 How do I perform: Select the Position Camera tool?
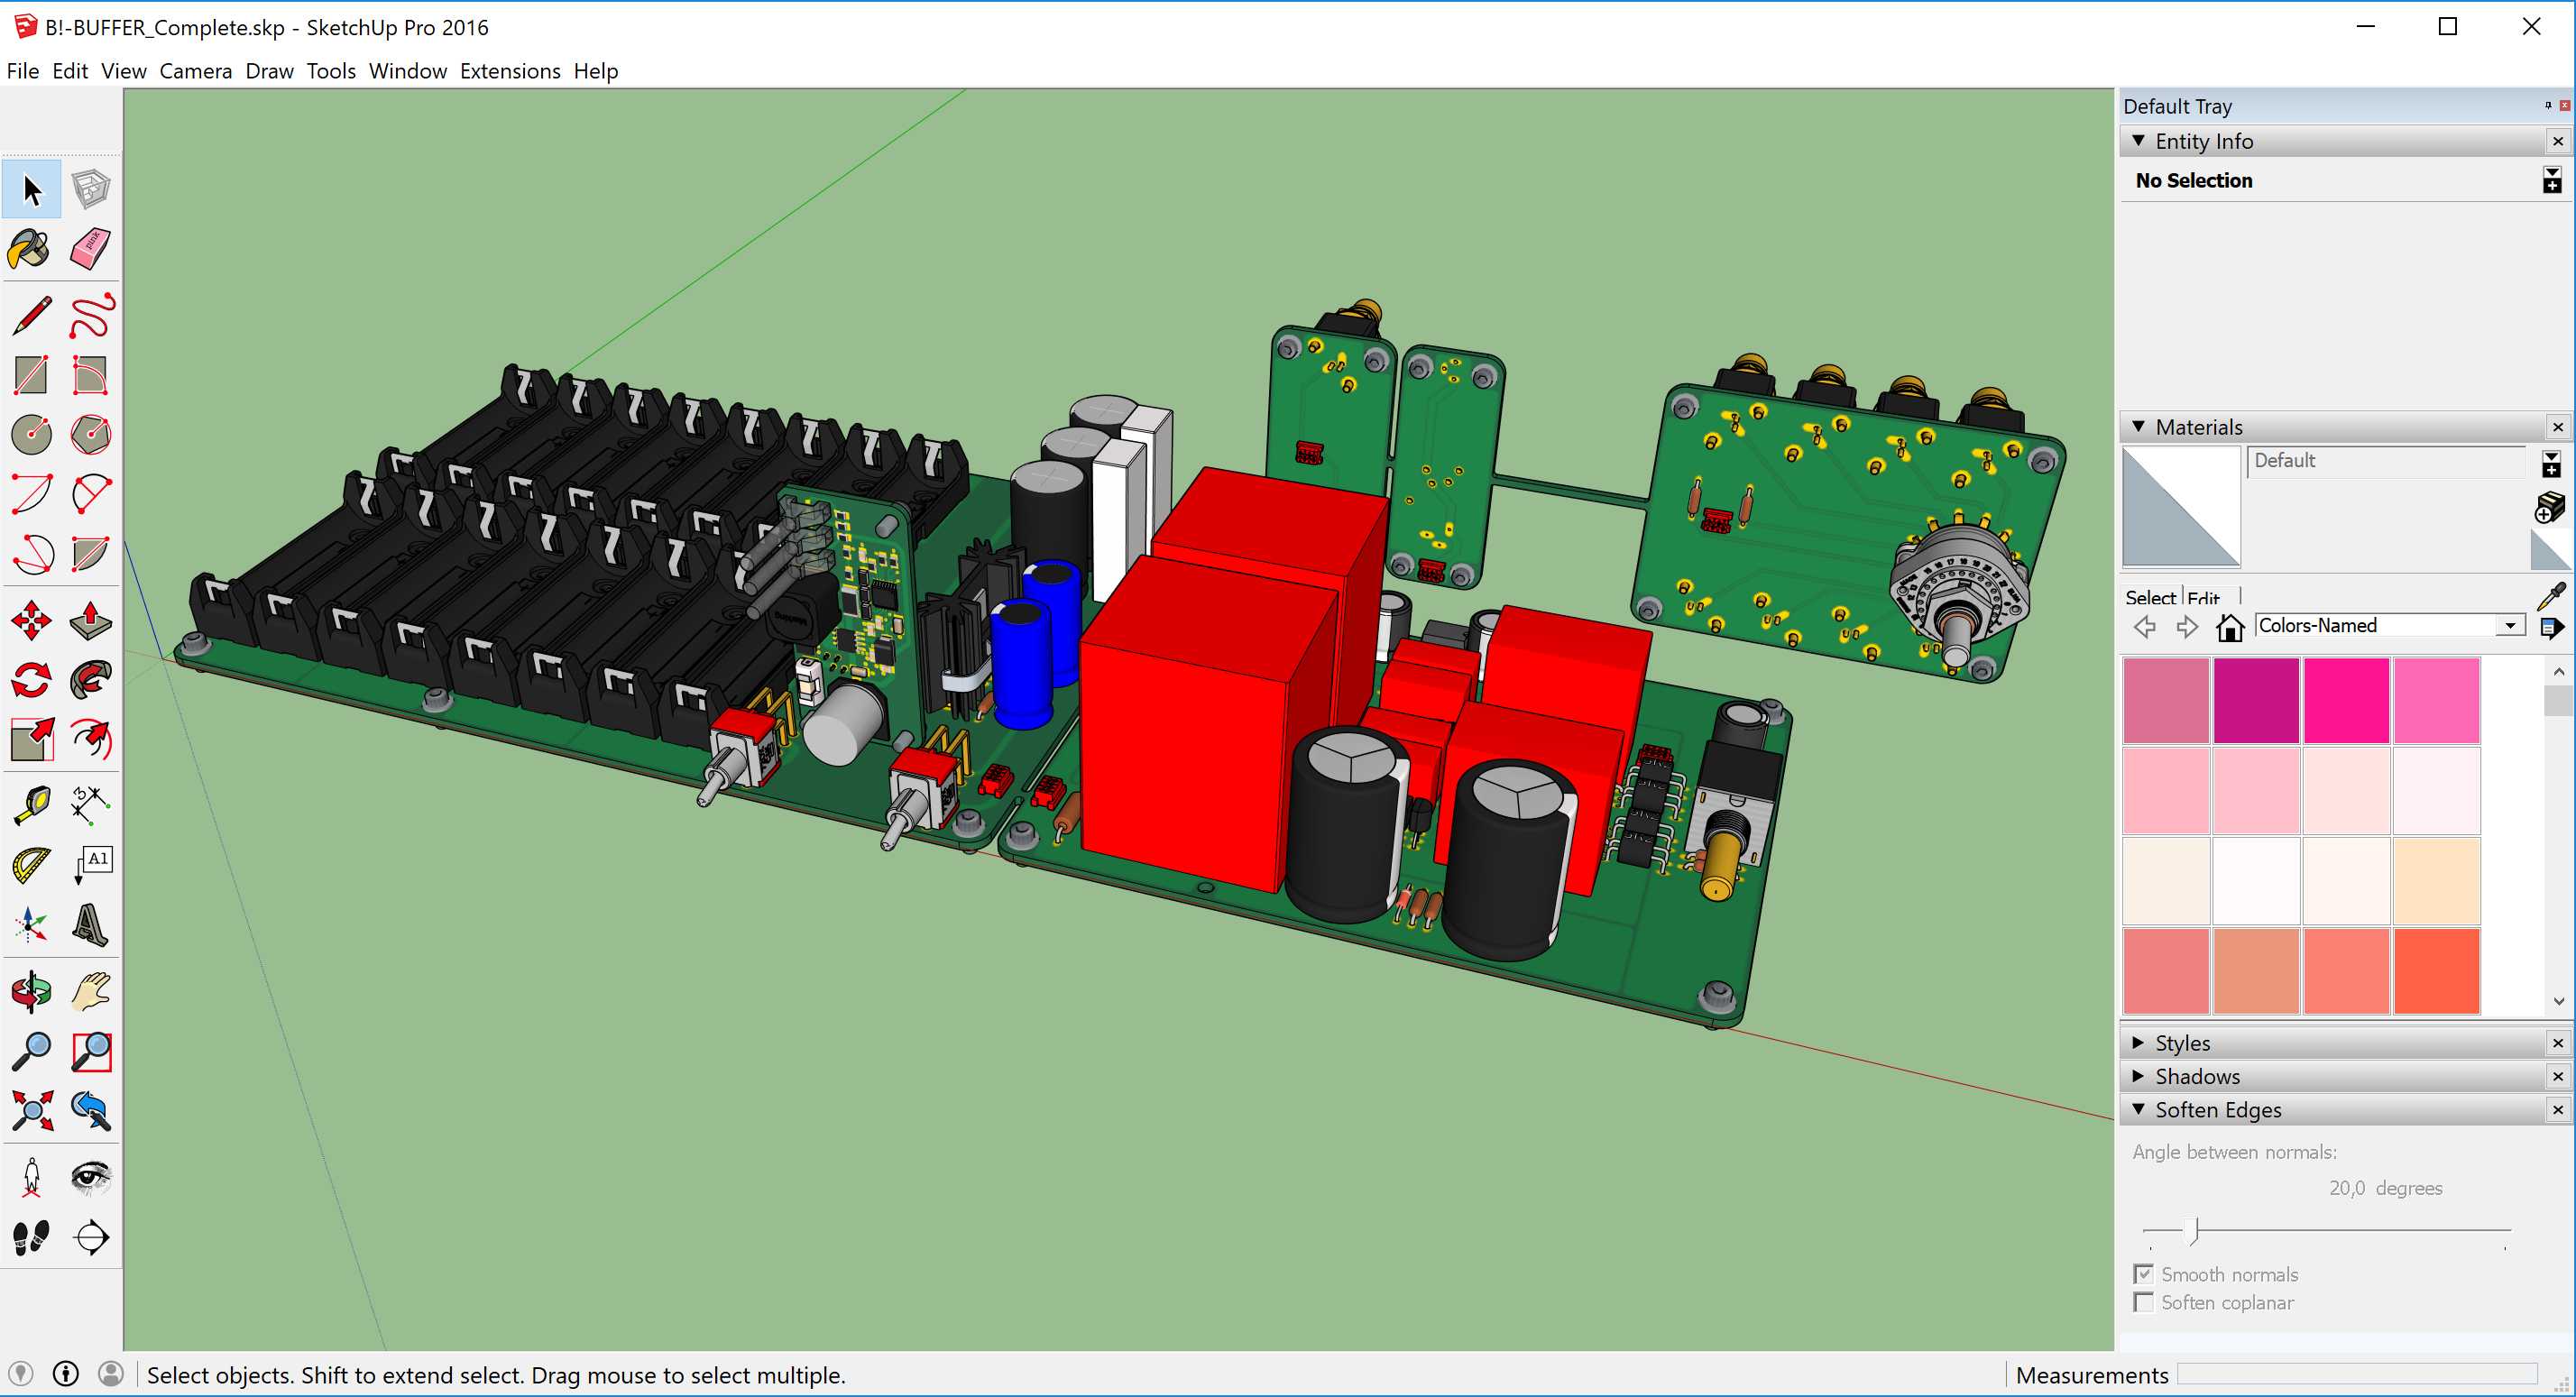pos(31,1178)
